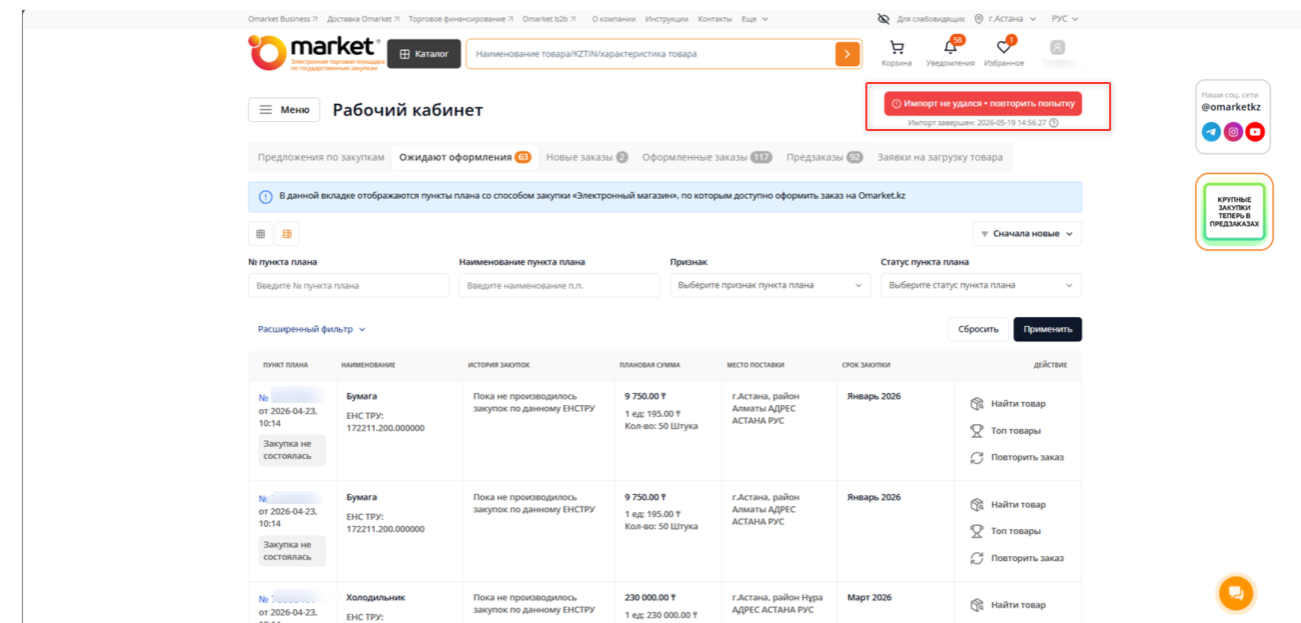Expand the Еще top menu
1301x623 pixels.
pos(755,19)
